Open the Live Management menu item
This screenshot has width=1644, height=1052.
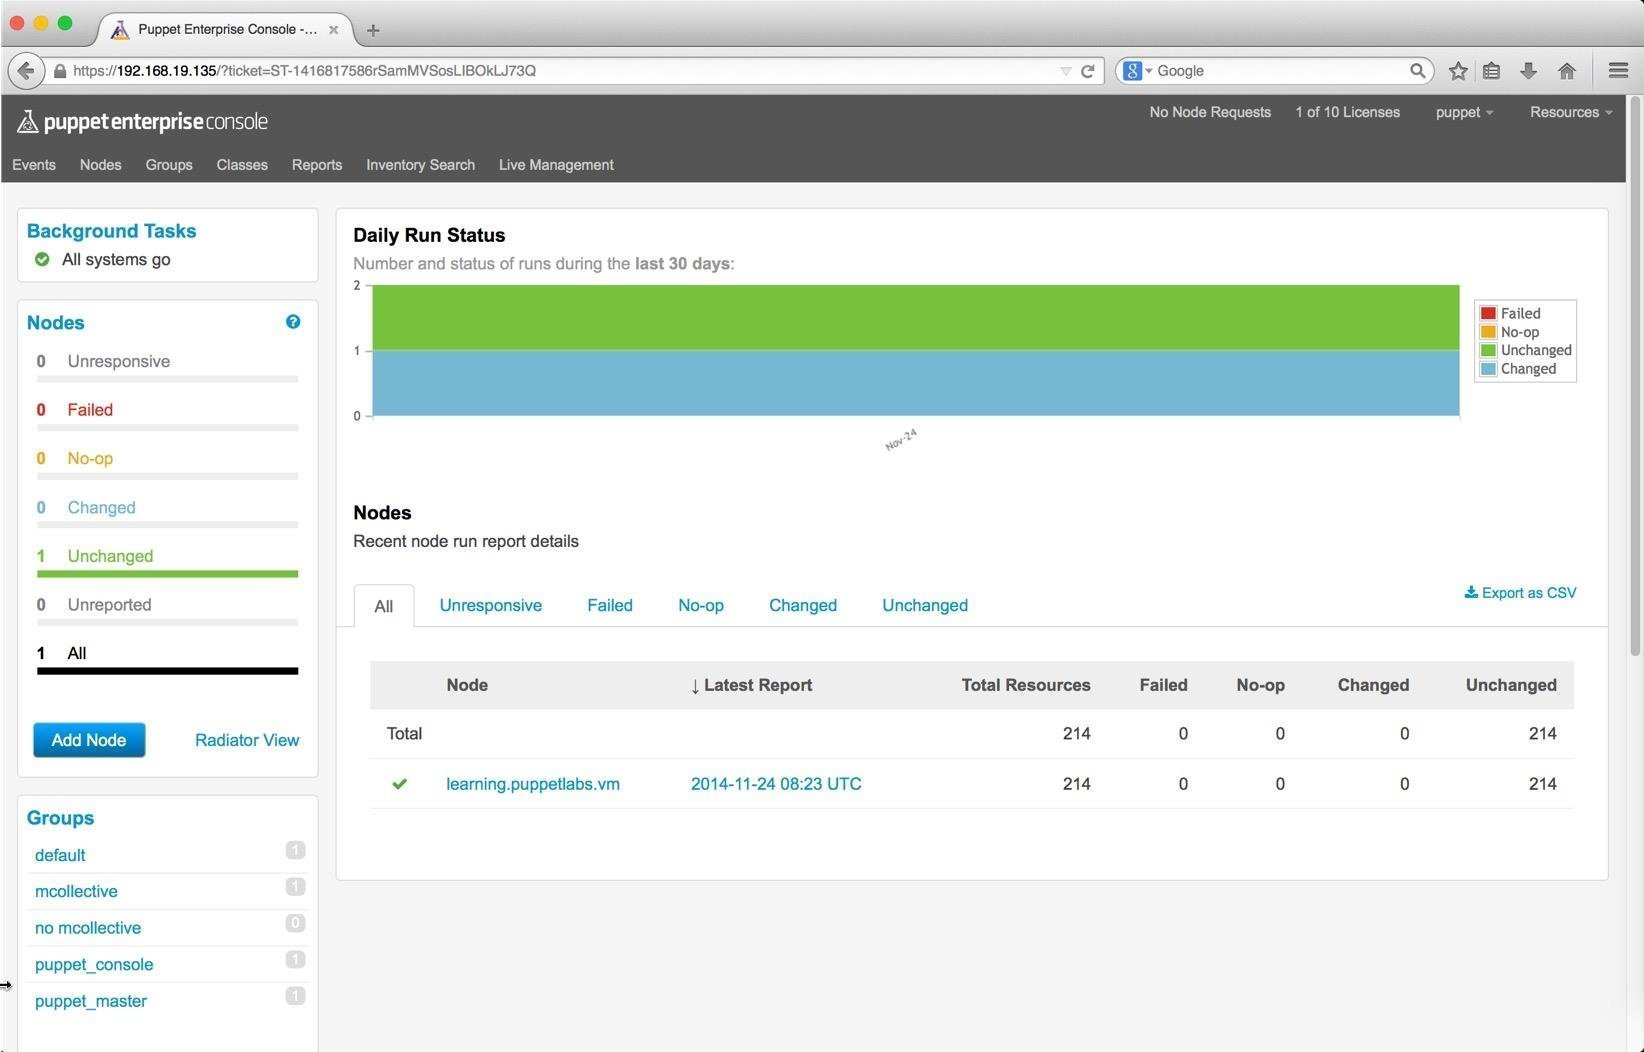556,164
